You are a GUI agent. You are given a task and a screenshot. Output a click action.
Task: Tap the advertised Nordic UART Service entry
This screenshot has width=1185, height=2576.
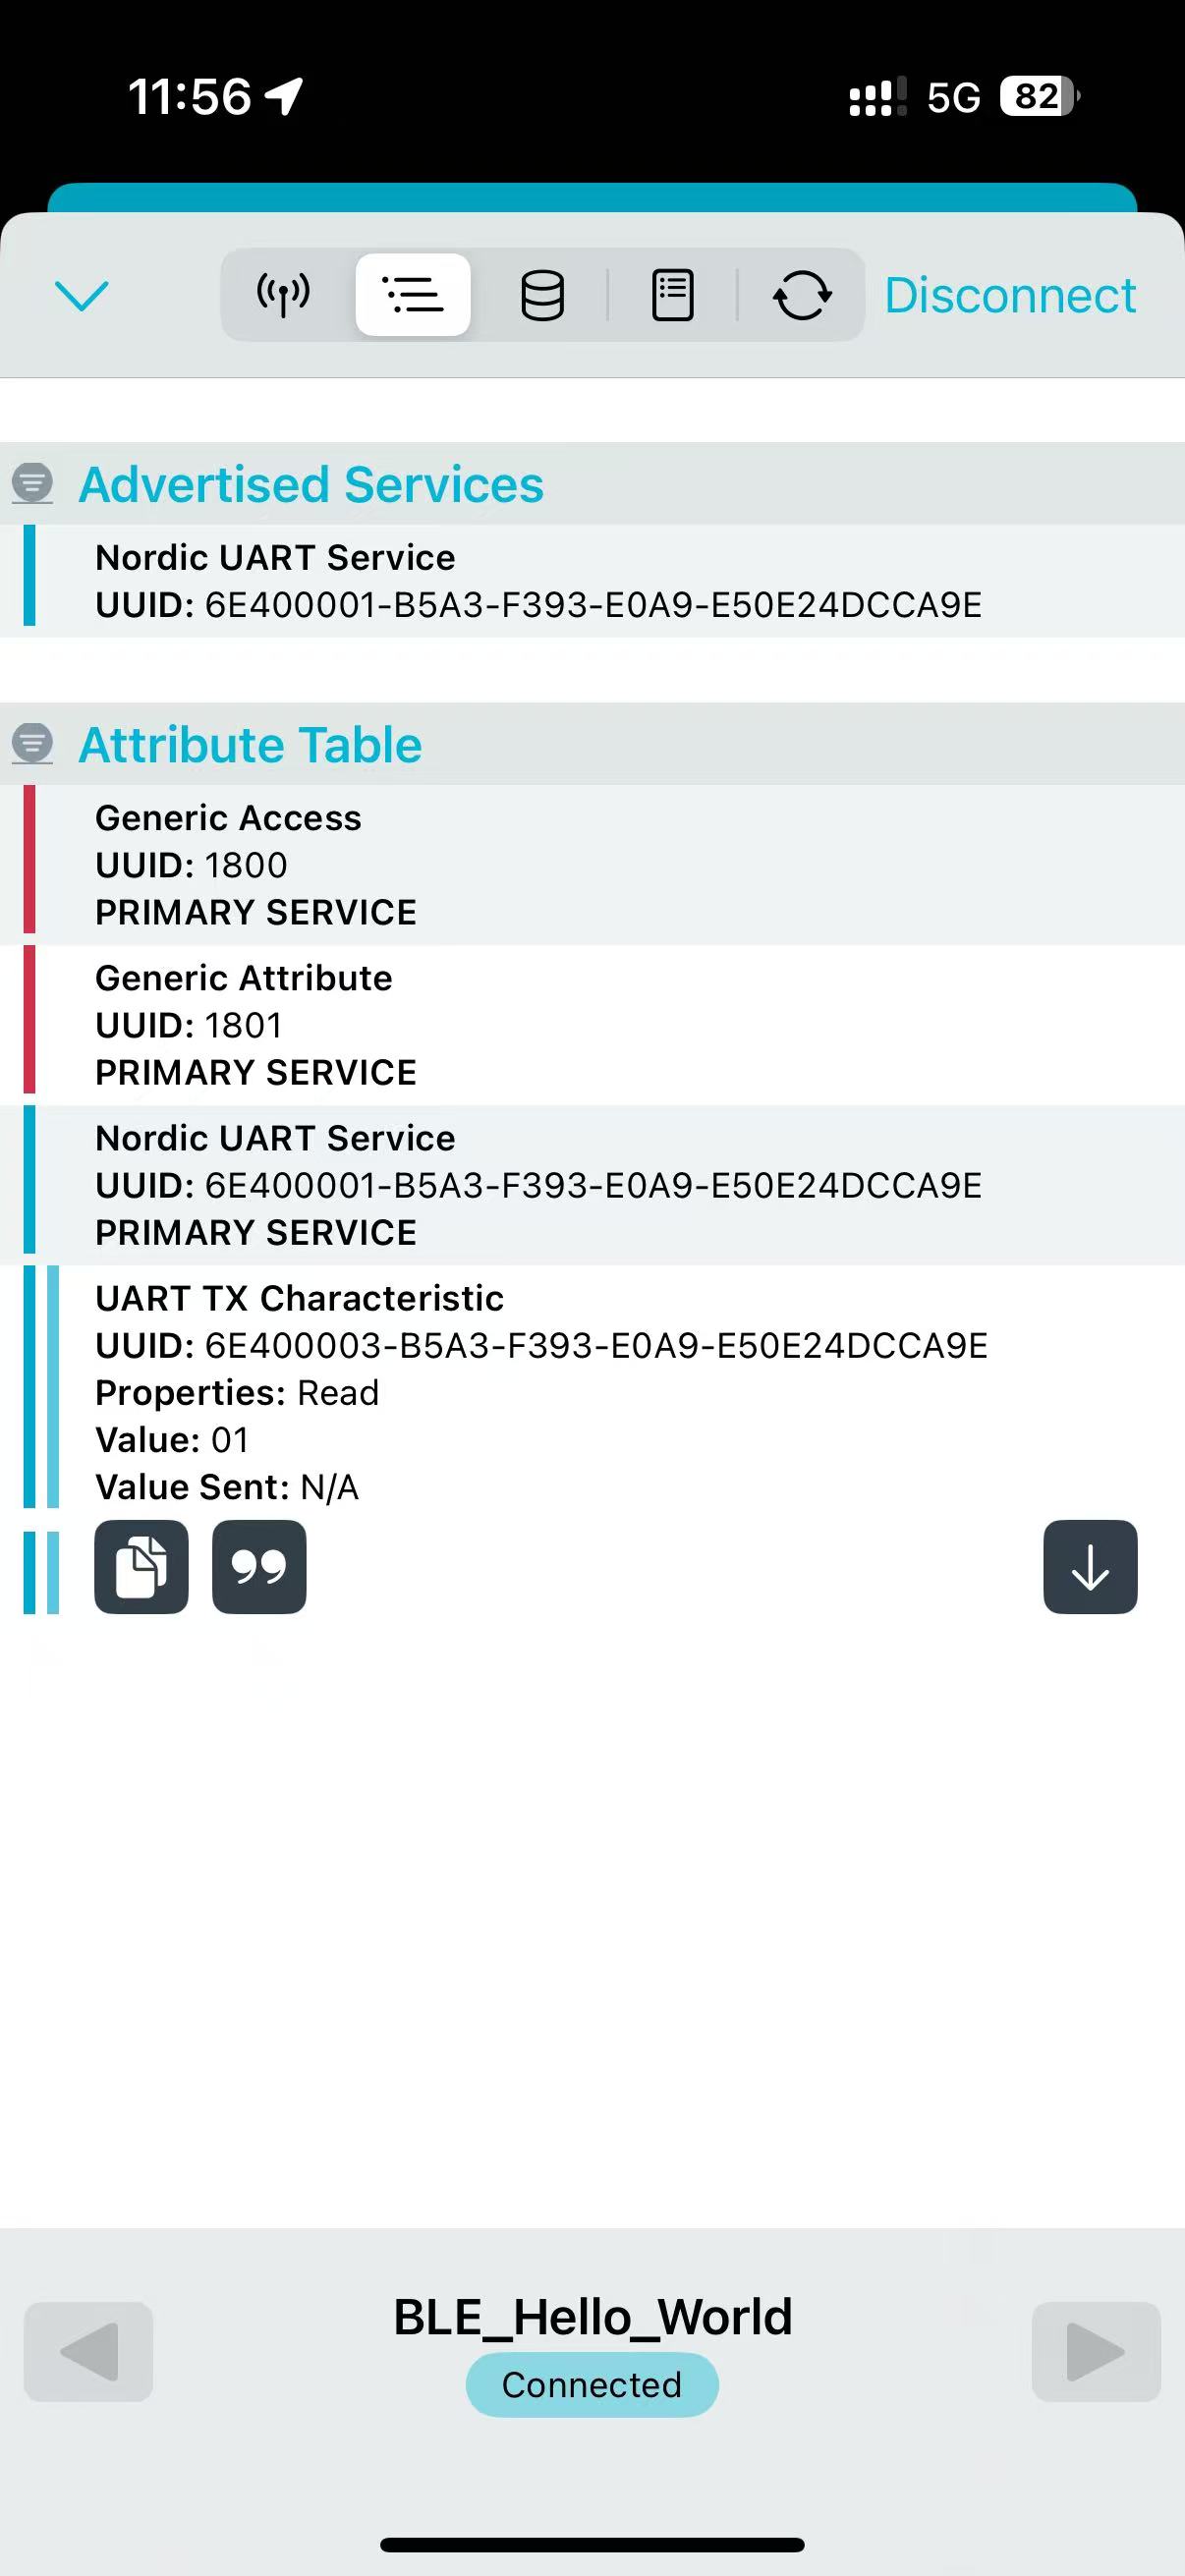pyautogui.click(x=600, y=581)
